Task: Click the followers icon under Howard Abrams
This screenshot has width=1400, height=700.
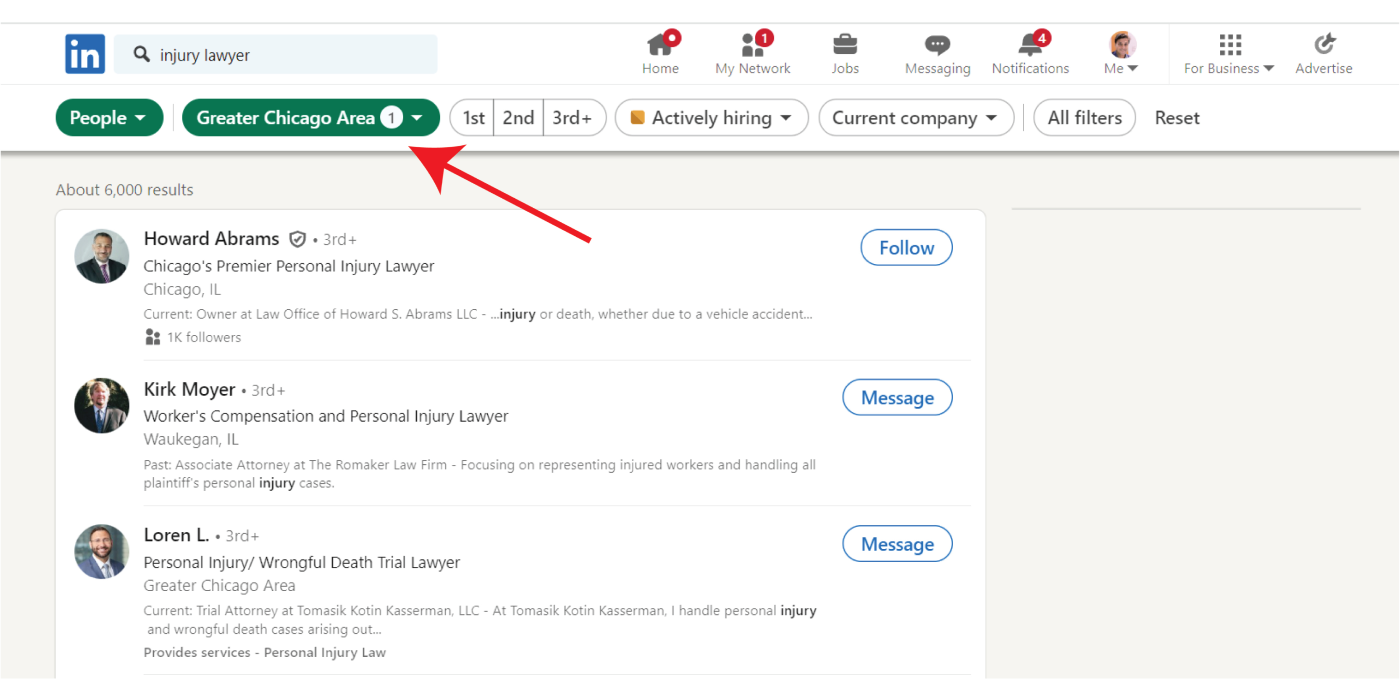Action: tap(152, 338)
